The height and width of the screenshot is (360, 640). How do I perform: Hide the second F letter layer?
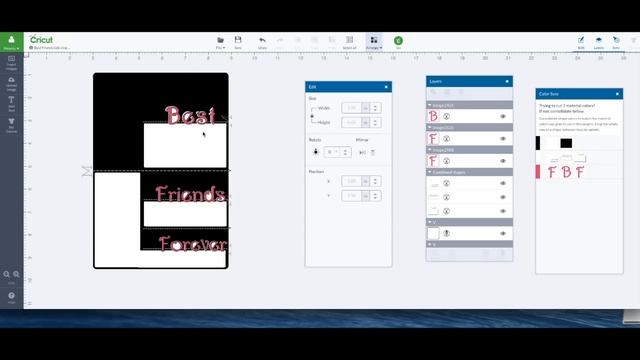(503, 161)
